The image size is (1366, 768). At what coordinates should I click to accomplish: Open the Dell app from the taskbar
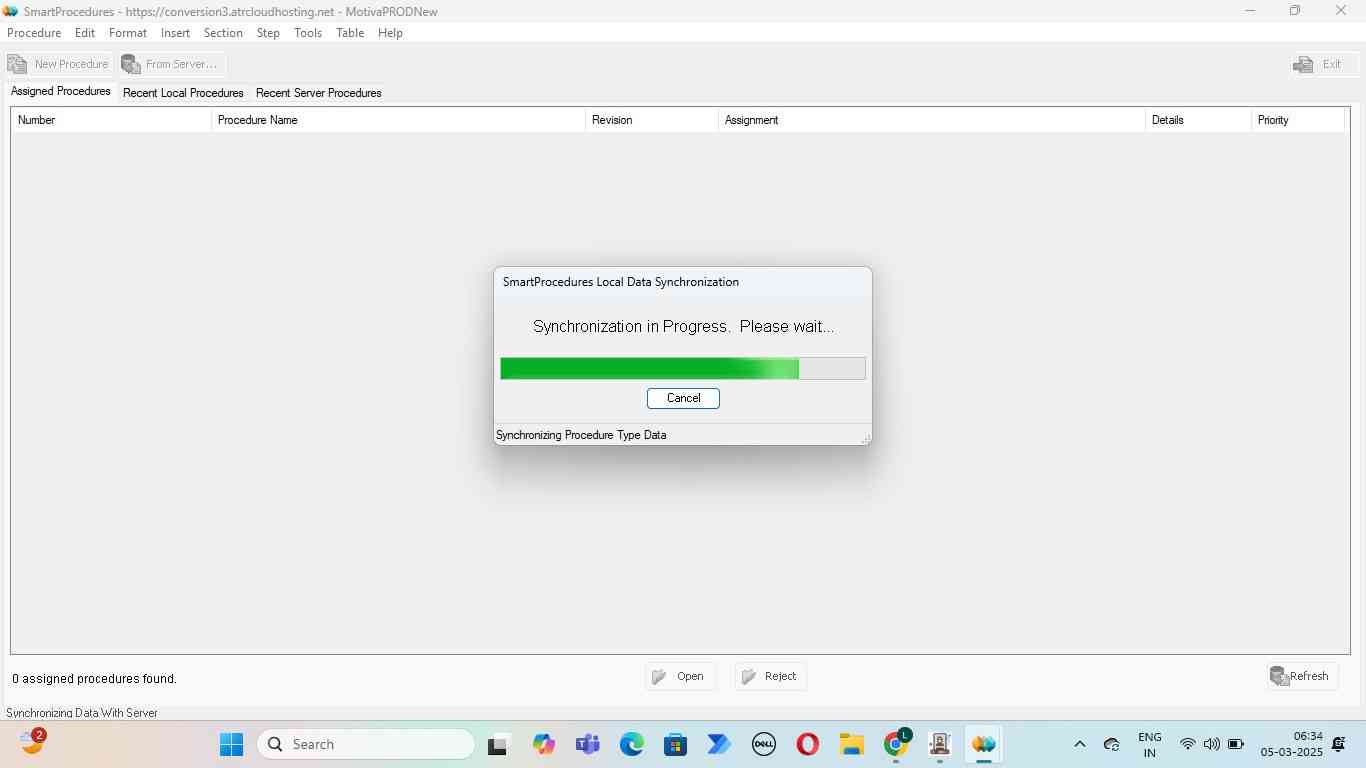(x=764, y=744)
